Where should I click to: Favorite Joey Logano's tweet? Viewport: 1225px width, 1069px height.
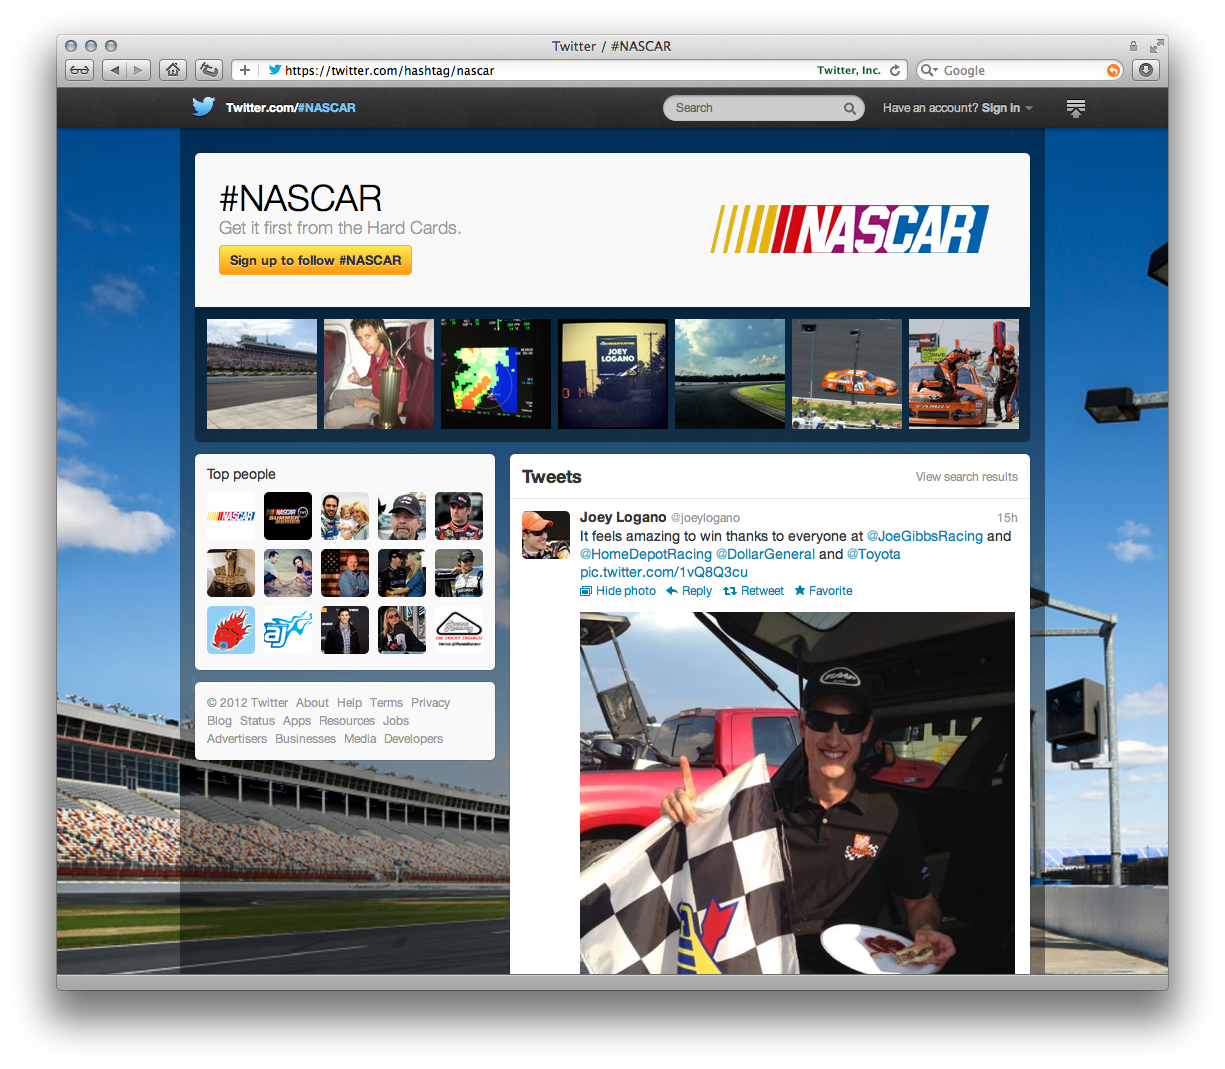[x=823, y=591]
